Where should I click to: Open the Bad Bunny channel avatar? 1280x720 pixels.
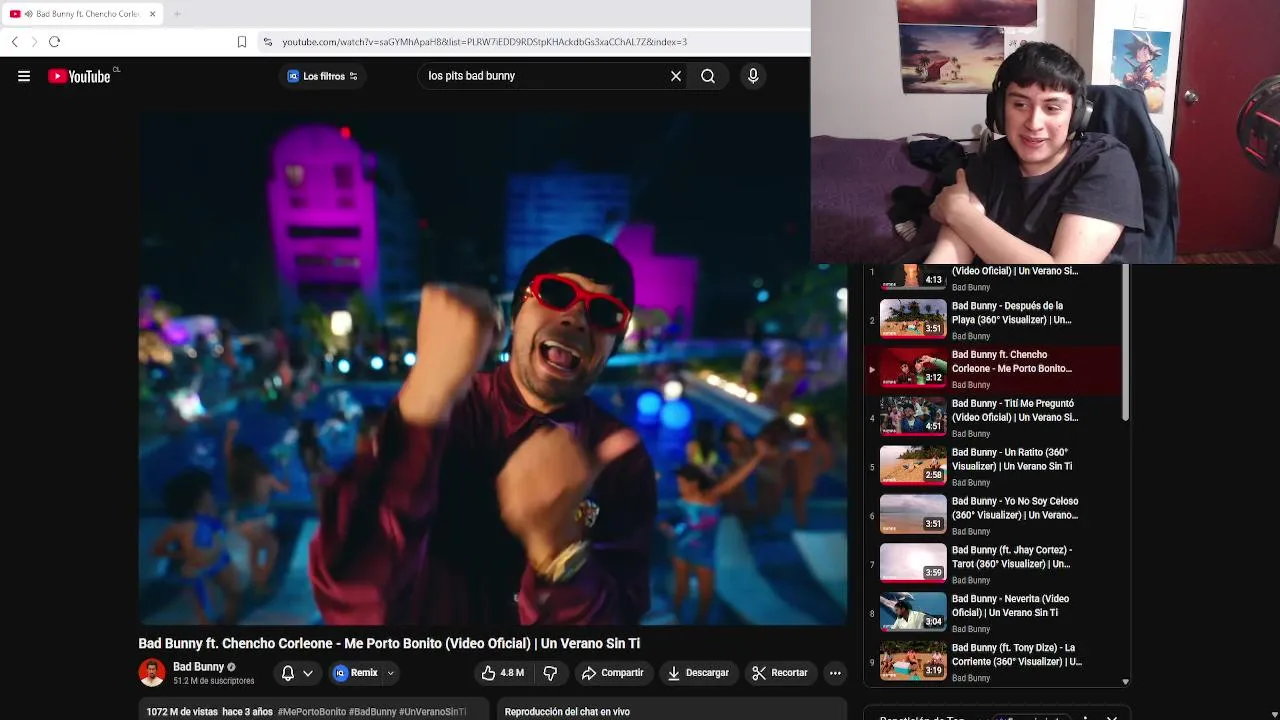pos(152,673)
